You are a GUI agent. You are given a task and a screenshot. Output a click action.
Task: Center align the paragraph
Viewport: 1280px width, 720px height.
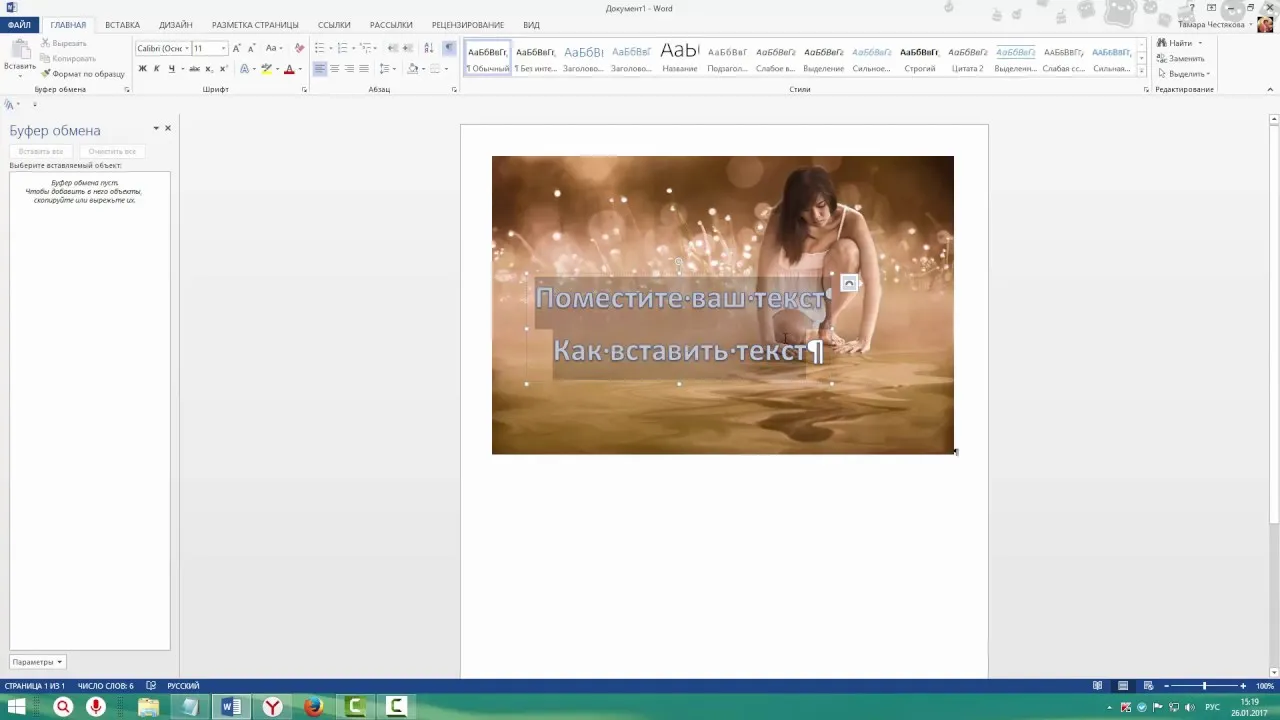click(x=334, y=69)
